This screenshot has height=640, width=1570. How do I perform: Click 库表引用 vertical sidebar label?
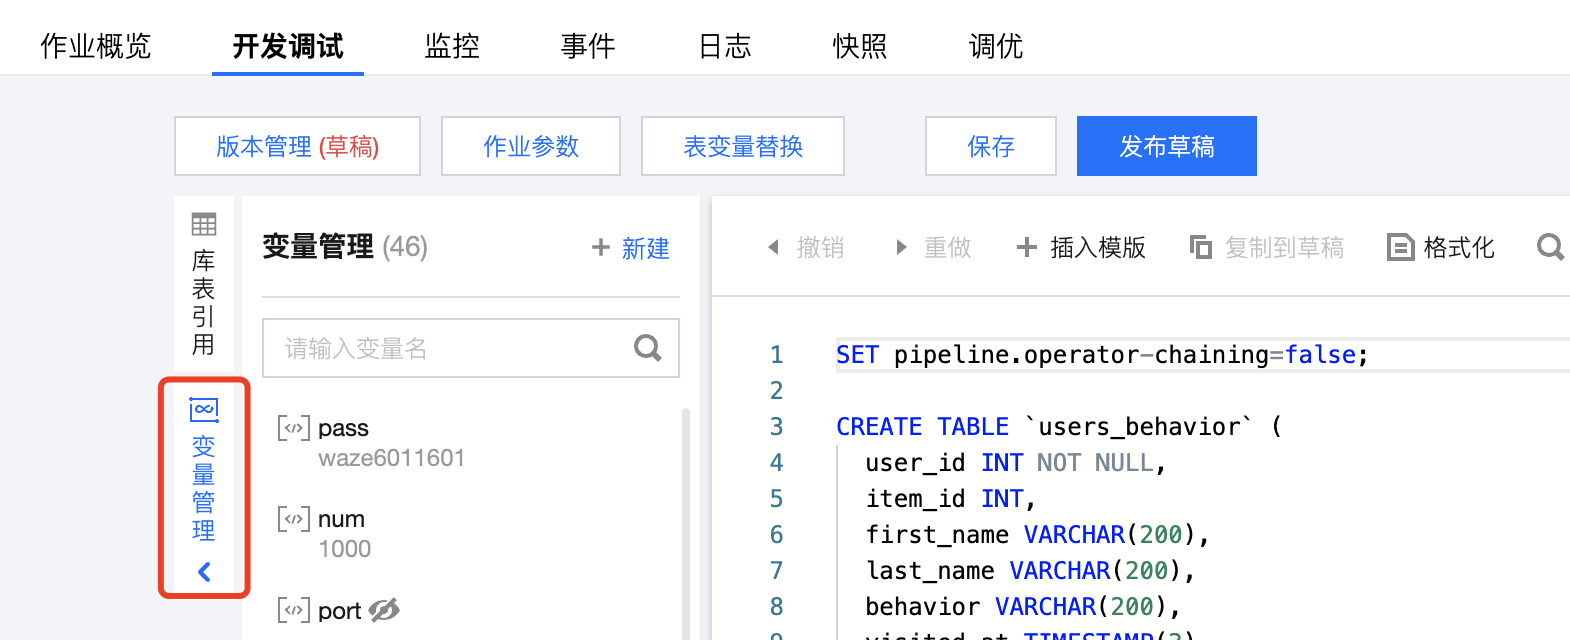[x=204, y=303]
